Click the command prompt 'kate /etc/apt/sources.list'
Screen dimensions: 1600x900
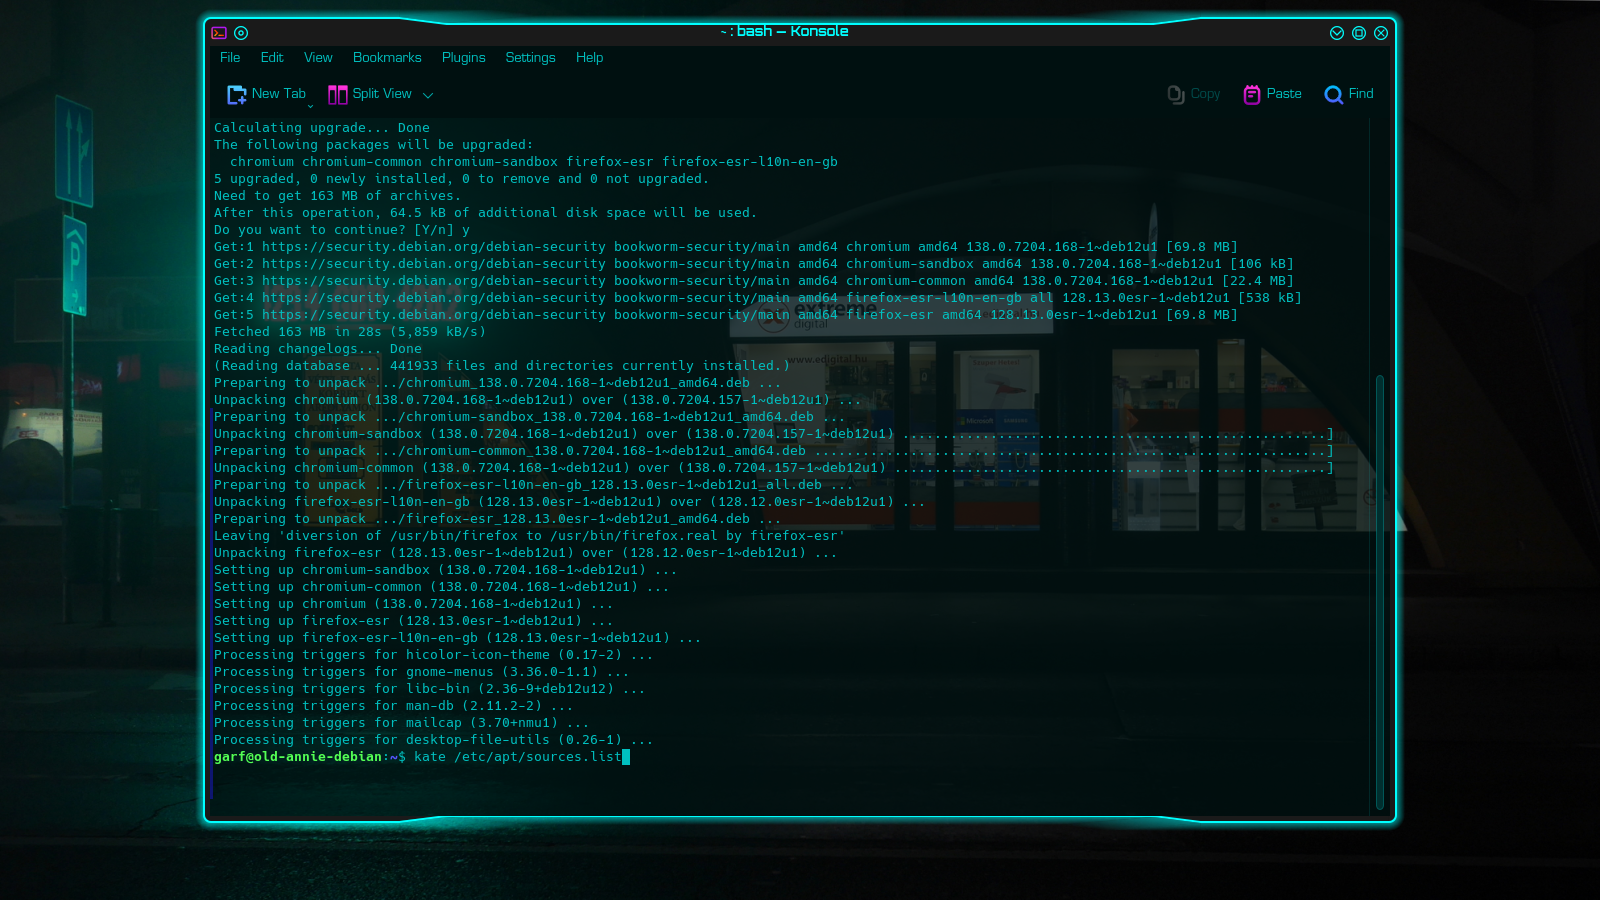[x=518, y=757]
